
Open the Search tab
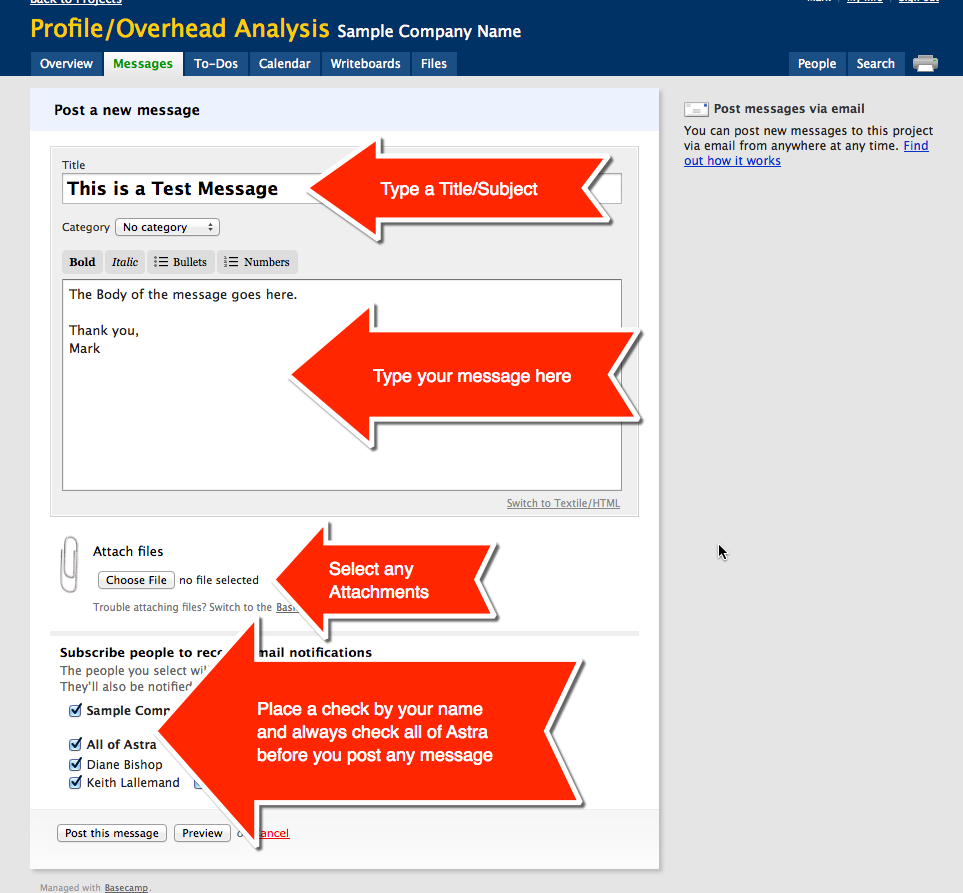click(x=876, y=64)
